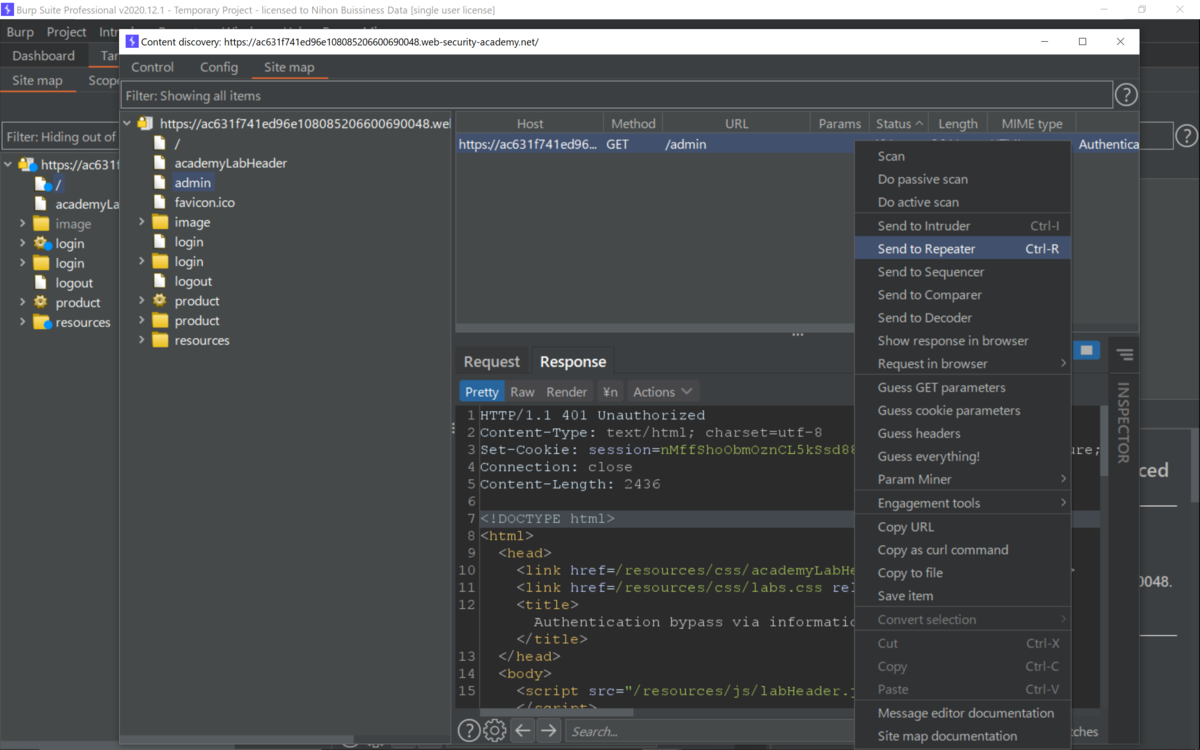Toggle the Inspector panel menu icon
The image size is (1200, 750).
point(1124,355)
